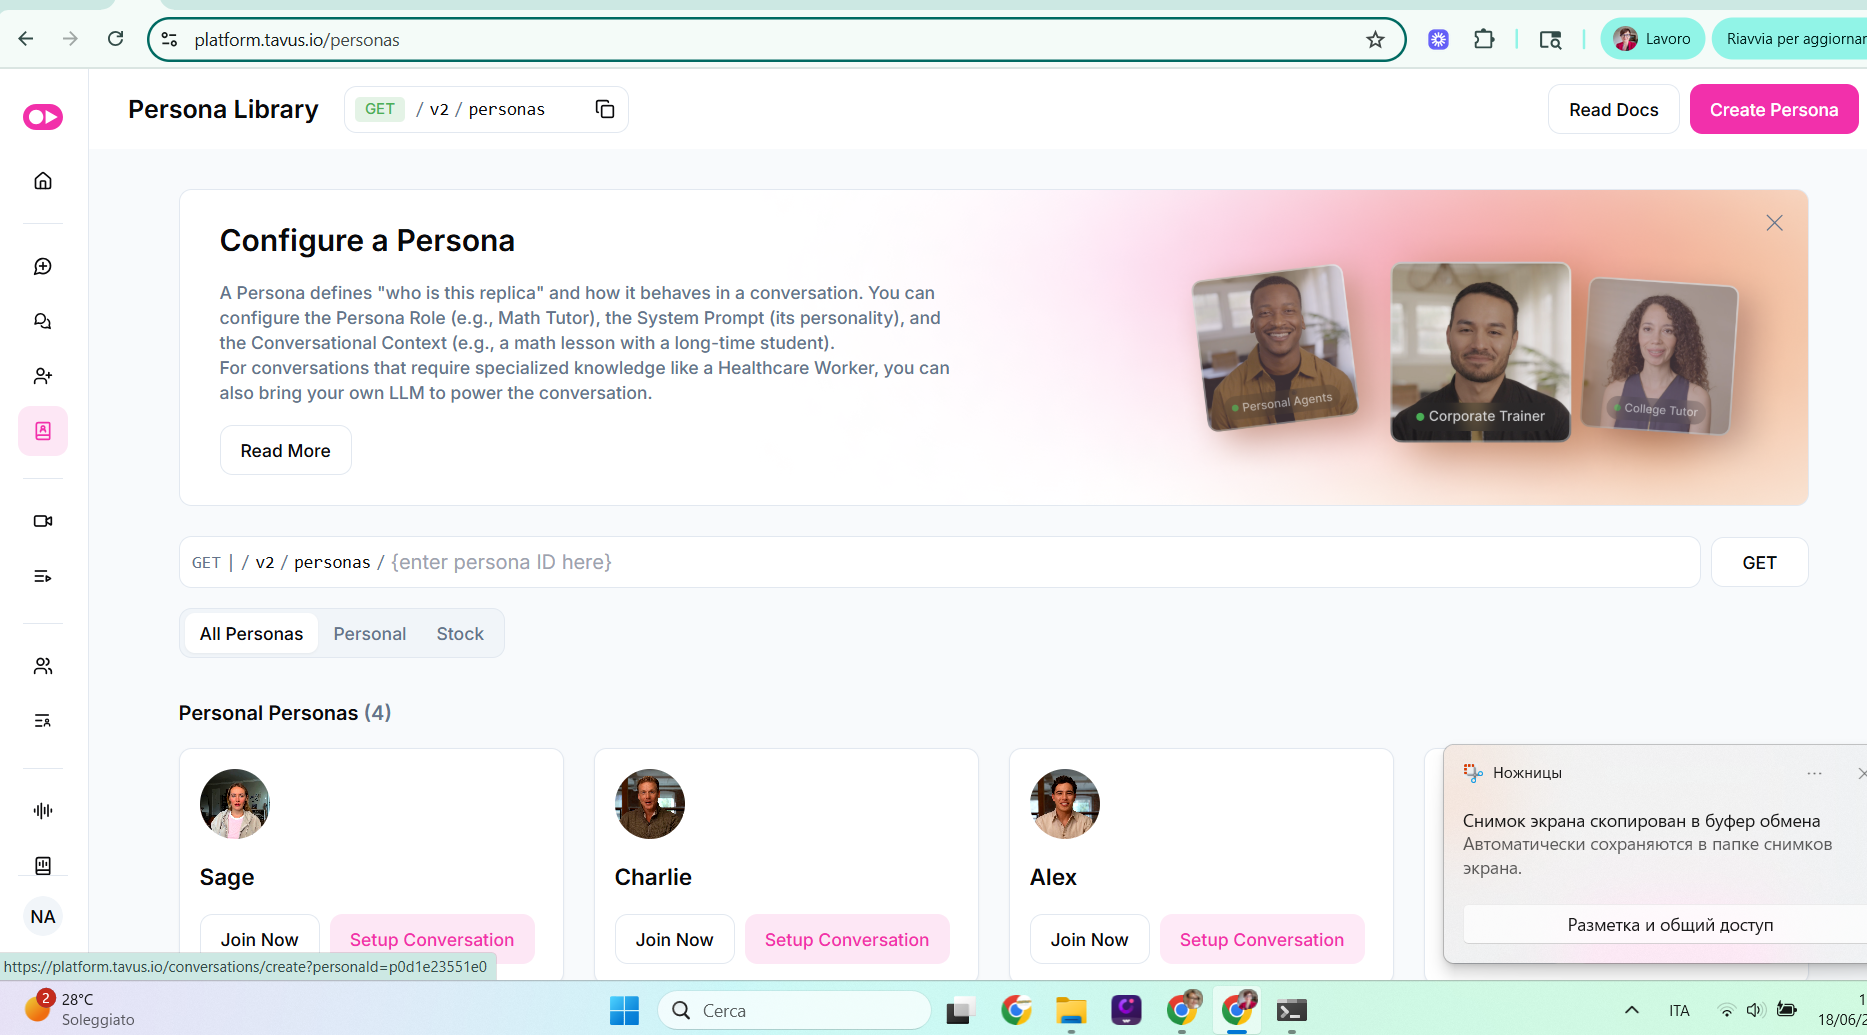Click the Persona Library heading
Viewport: 1867px width, 1035px height.
click(x=223, y=109)
